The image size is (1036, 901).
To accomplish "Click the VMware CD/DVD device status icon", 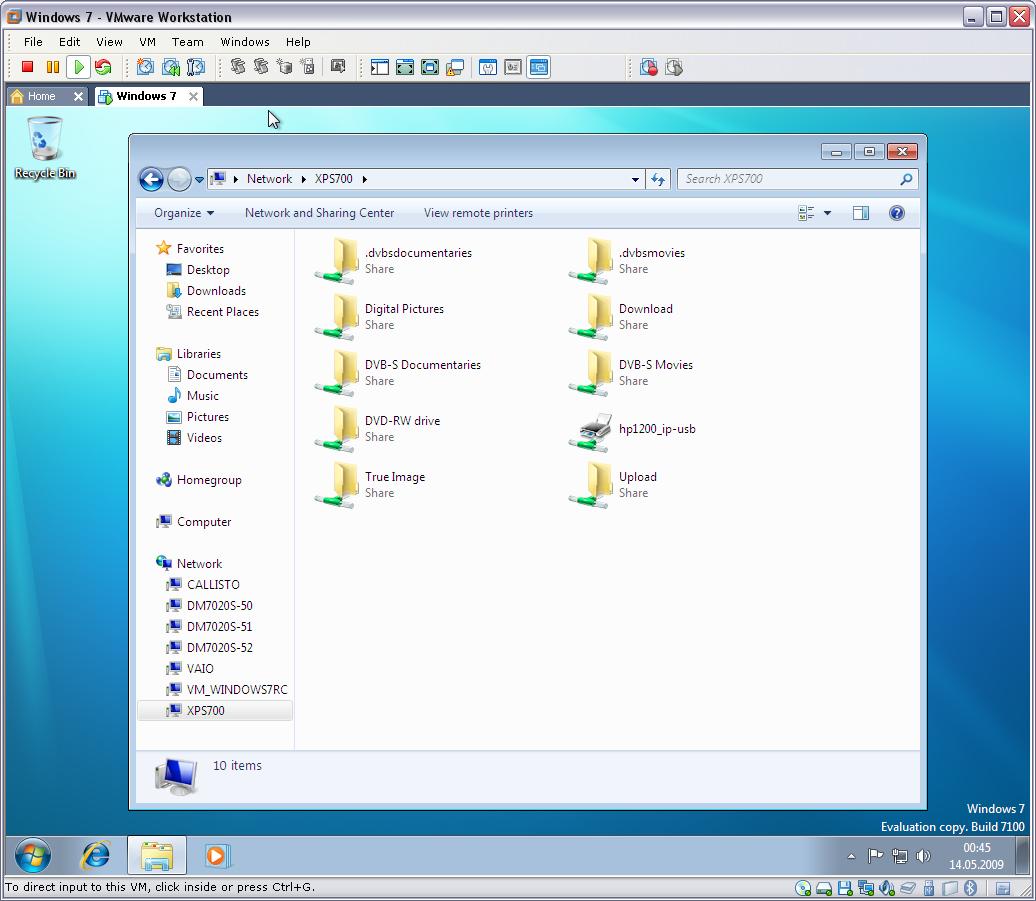I will pyautogui.click(x=803, y=888).
